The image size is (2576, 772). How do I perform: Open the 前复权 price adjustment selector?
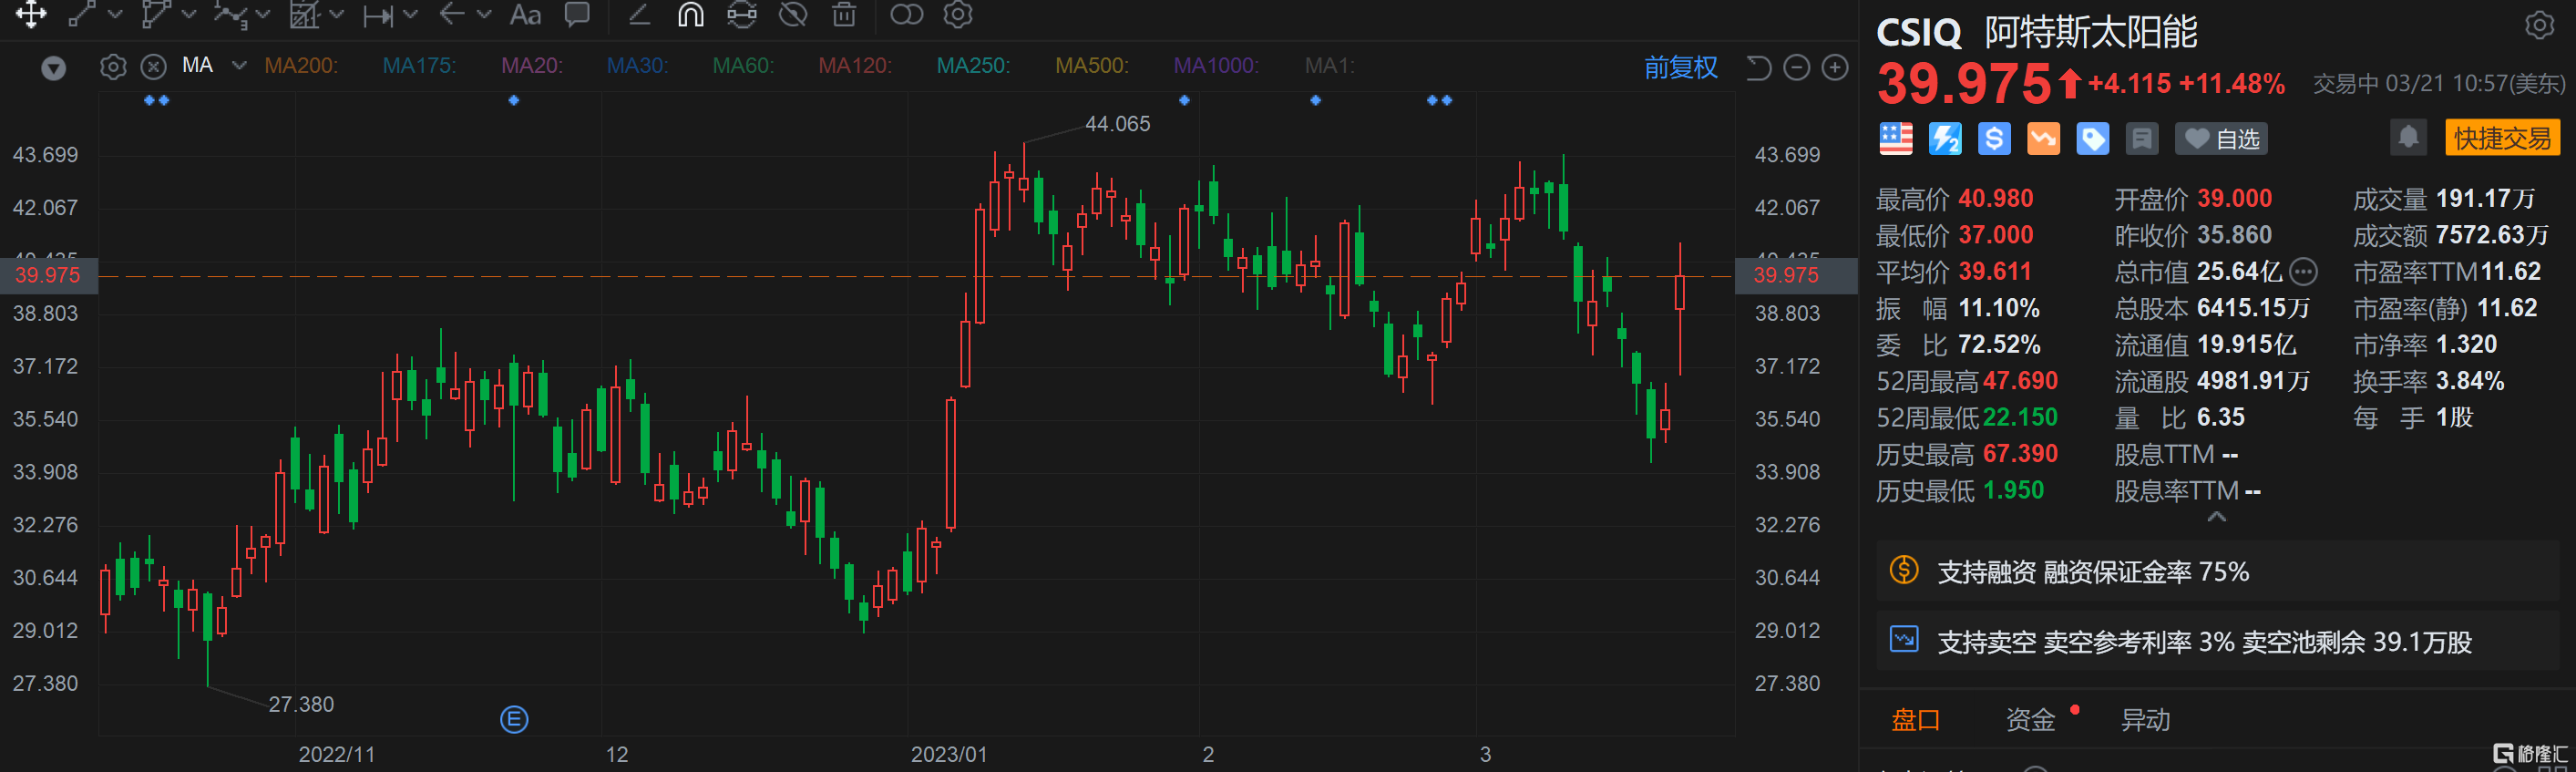[1681, 67]
